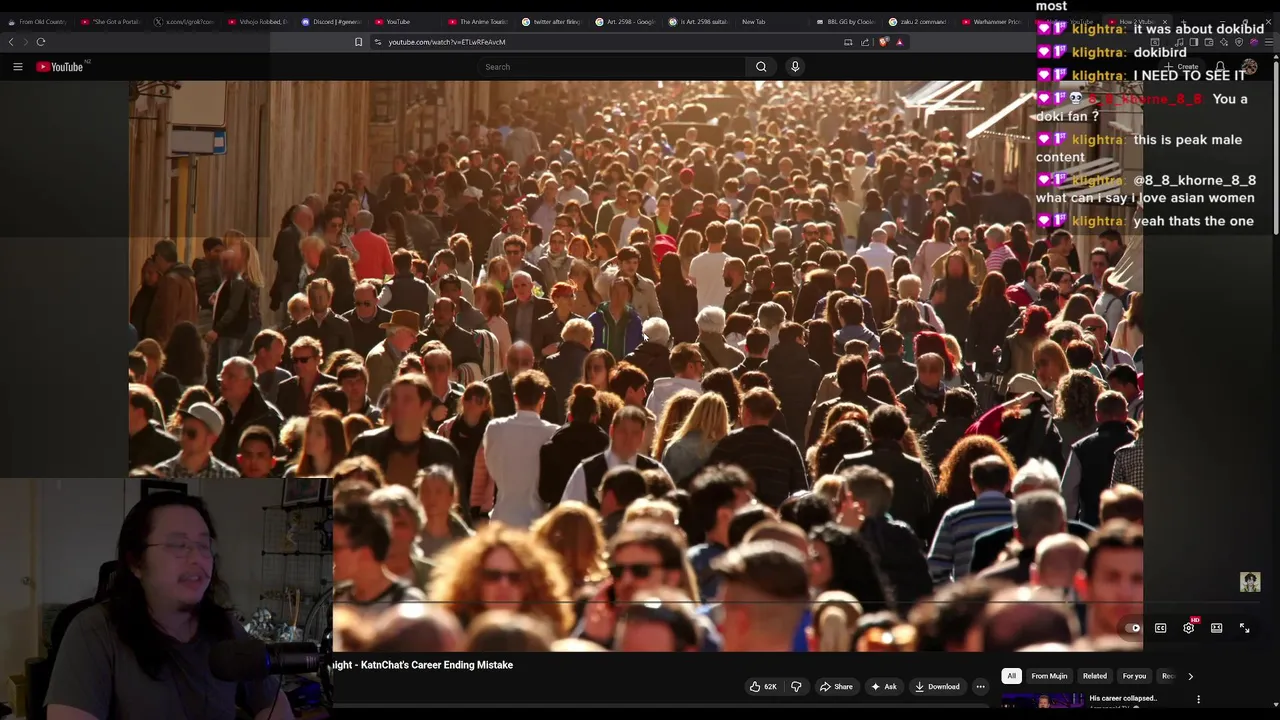Switch to 'zaku 2 commander' Google tab
The width and height of the screenshot is (1280, 720).
coord(920,21)
